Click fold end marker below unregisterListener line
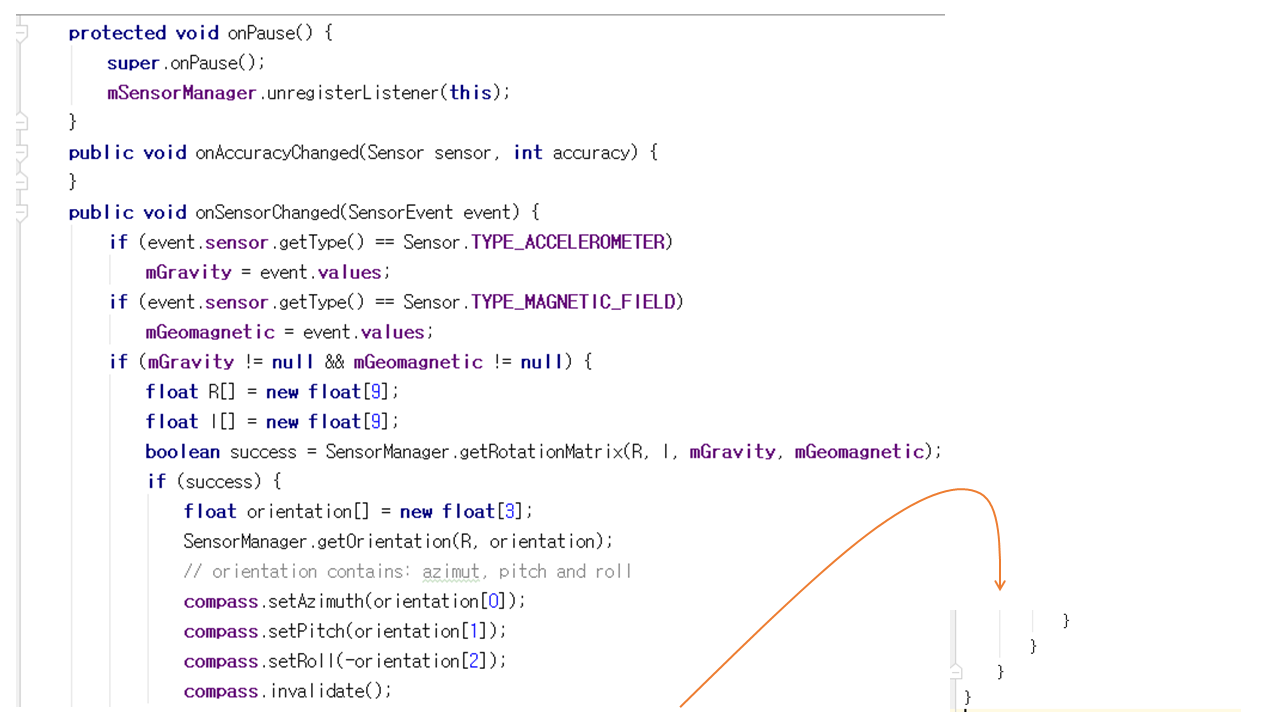The width and height of the screenshot is (1280, 720). tap(21, 122)
